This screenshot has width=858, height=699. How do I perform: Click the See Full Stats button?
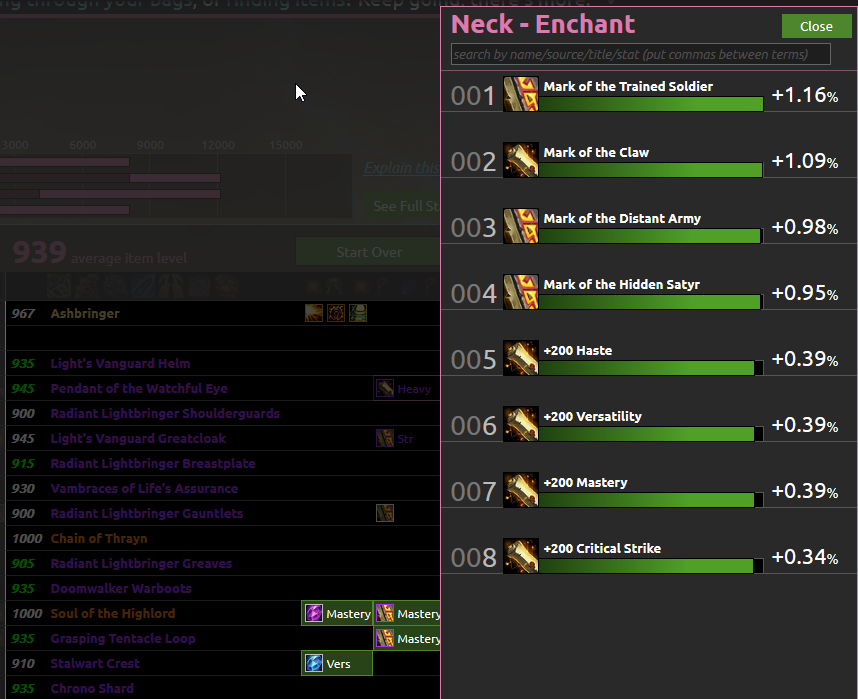click(402, 206)
